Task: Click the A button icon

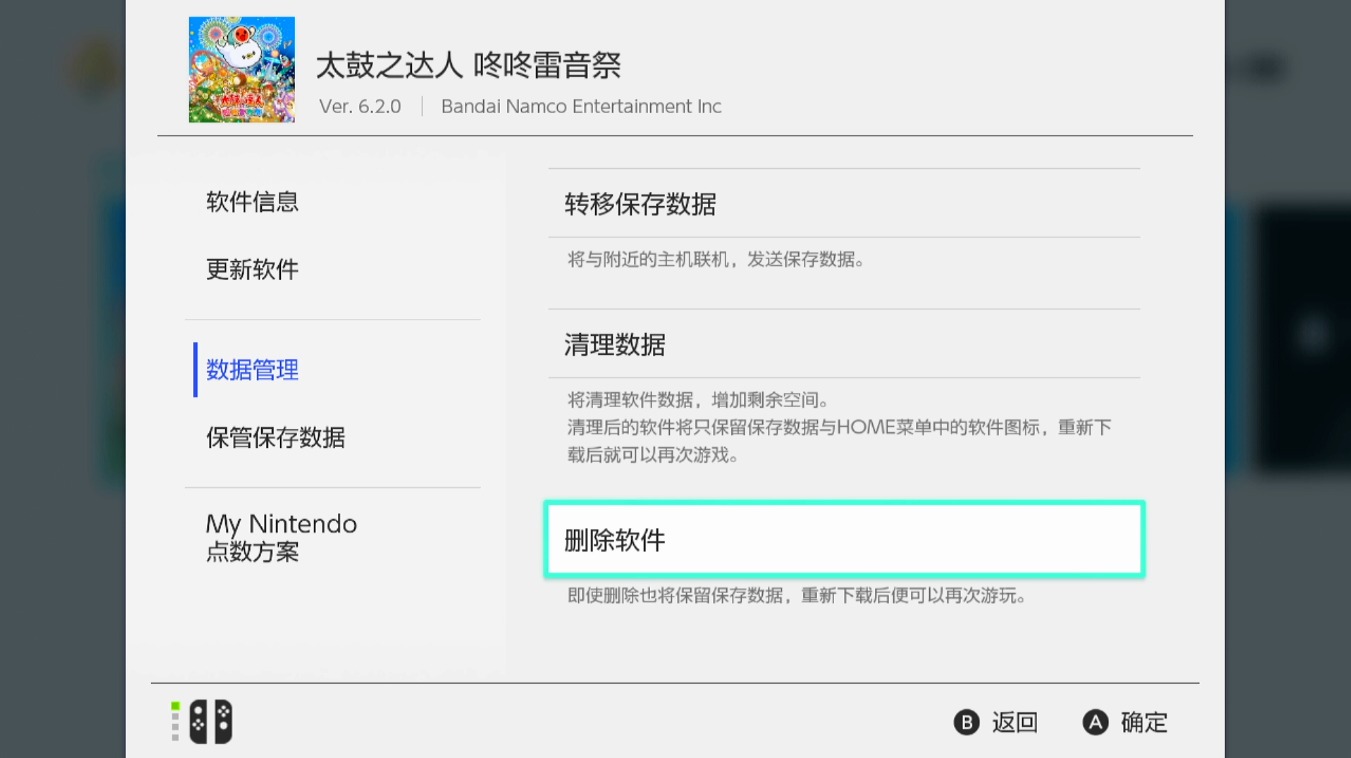Action: 1096,722
